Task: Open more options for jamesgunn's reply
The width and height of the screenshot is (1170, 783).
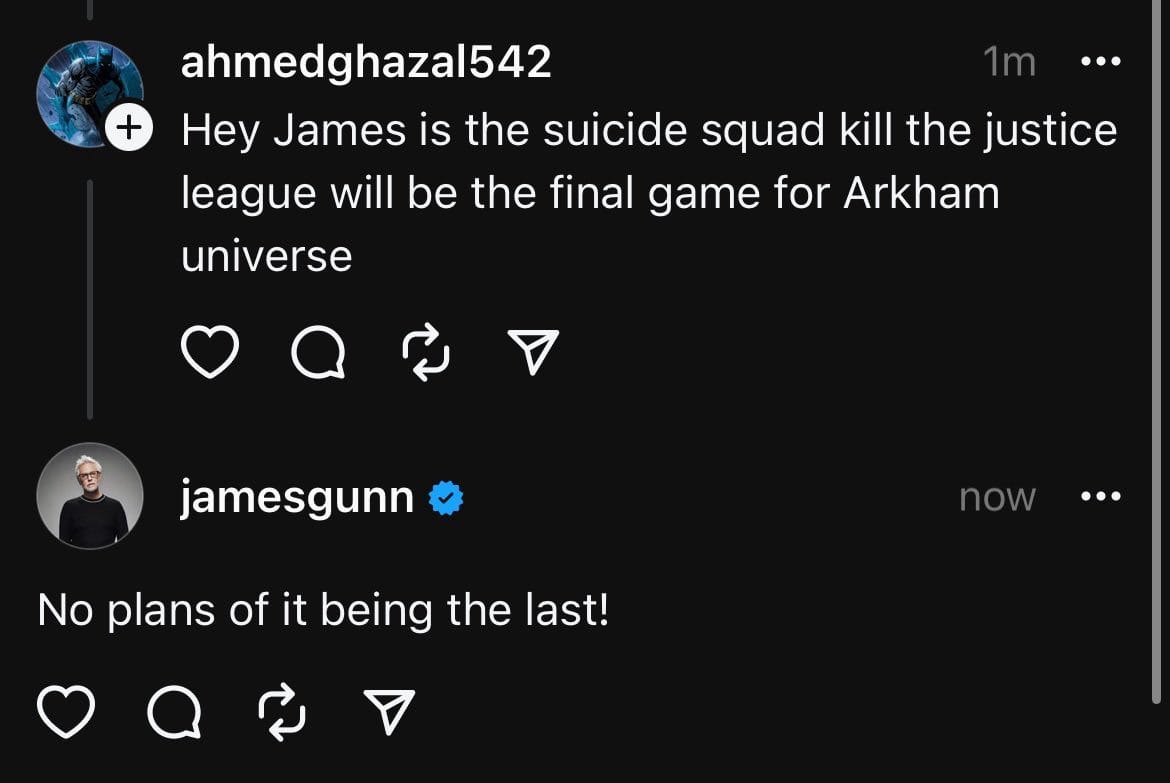Action: click(1101, 496)
